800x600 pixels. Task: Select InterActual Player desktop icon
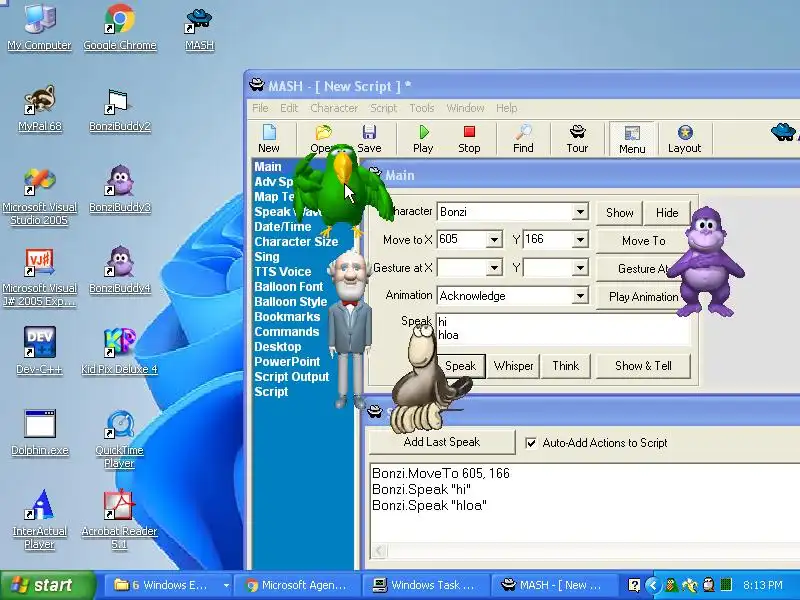(39, 519)
